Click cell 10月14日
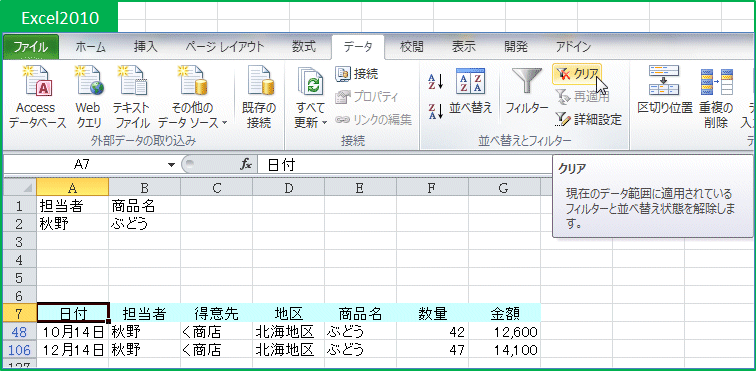 coord(73,331)
